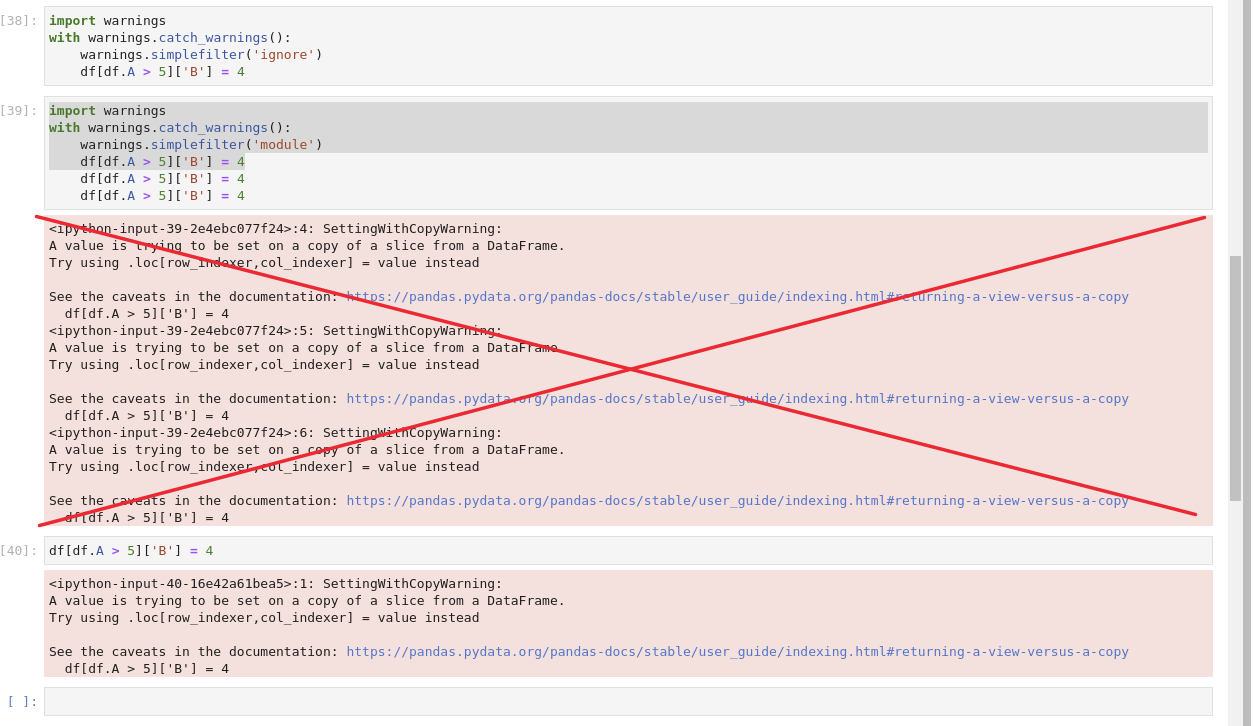Click the empty [ ] prompt label
Image resolution: width=1259 pixels, height=726 pixels.
coord(20,701)
